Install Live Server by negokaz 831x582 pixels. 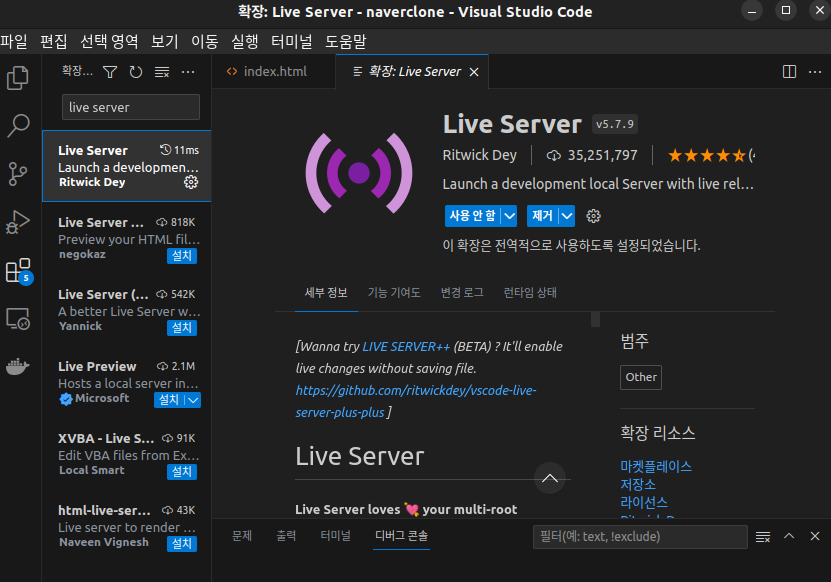[x=182, y=256]
